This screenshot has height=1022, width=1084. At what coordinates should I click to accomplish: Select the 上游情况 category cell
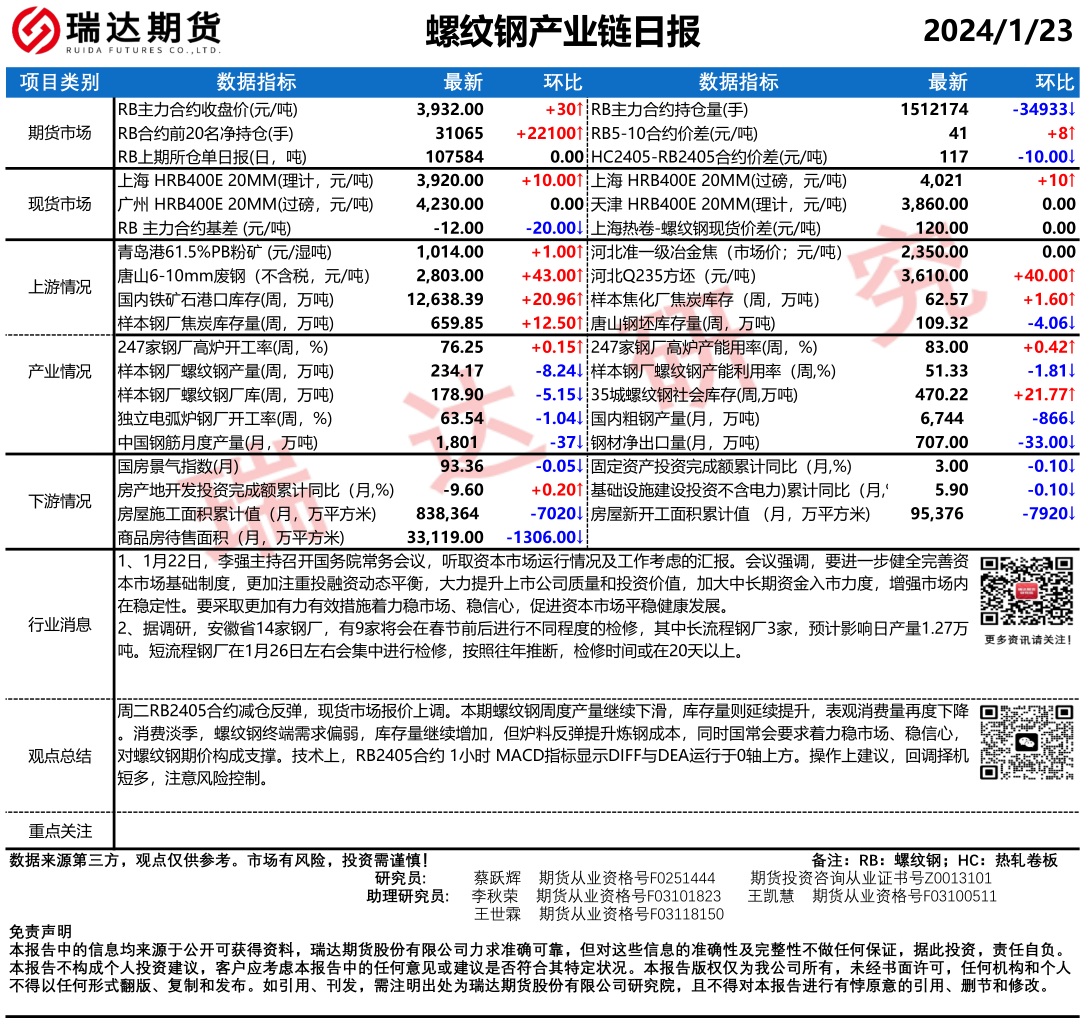point(59,287)
